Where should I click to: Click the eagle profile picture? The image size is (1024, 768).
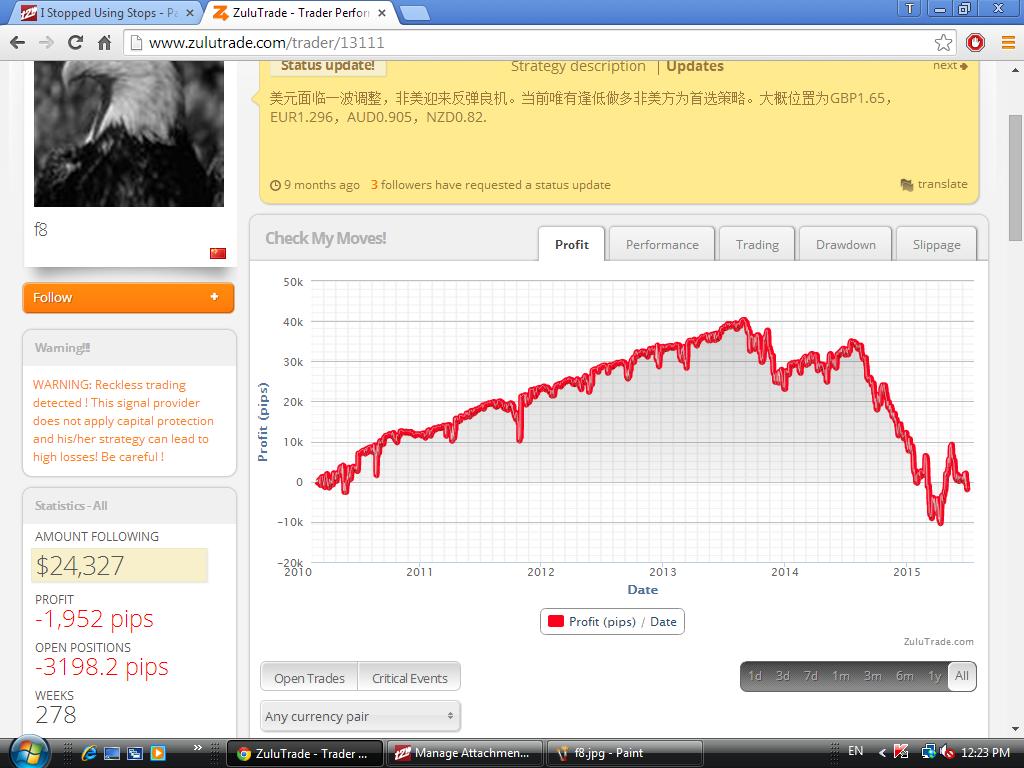(x=129, y=133)
